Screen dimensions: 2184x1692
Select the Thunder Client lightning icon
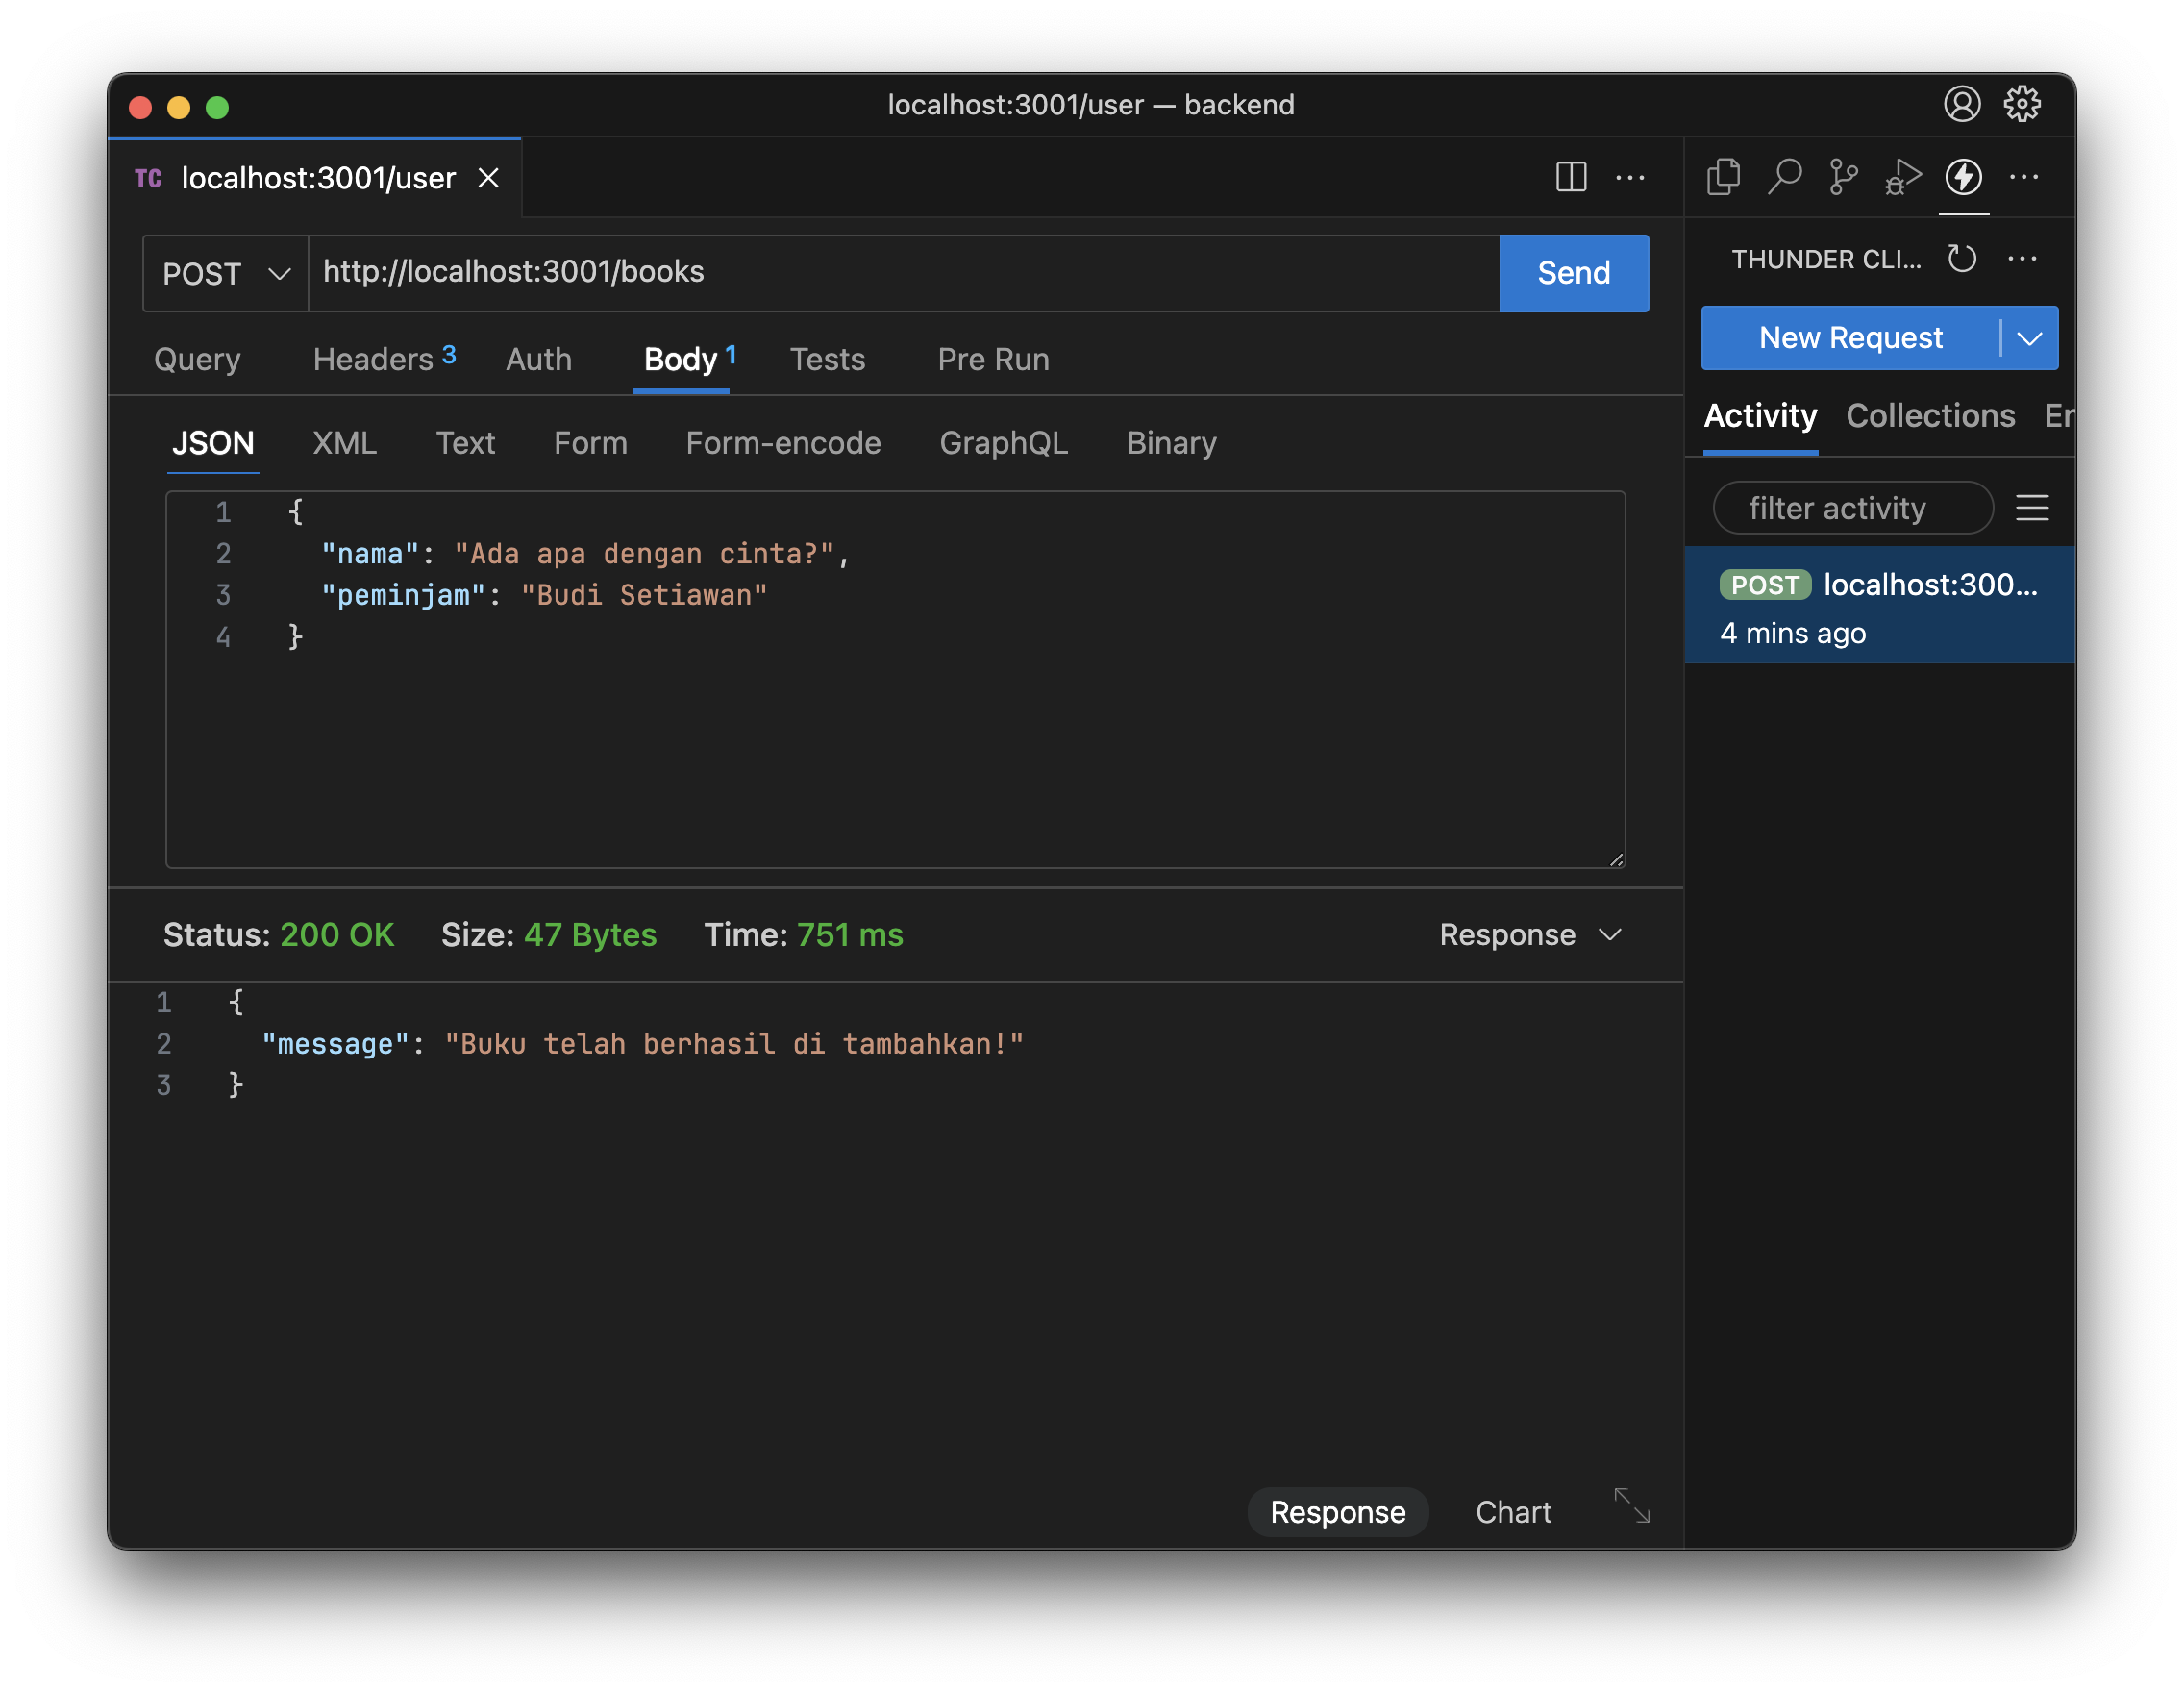[x=1963, y=177]
